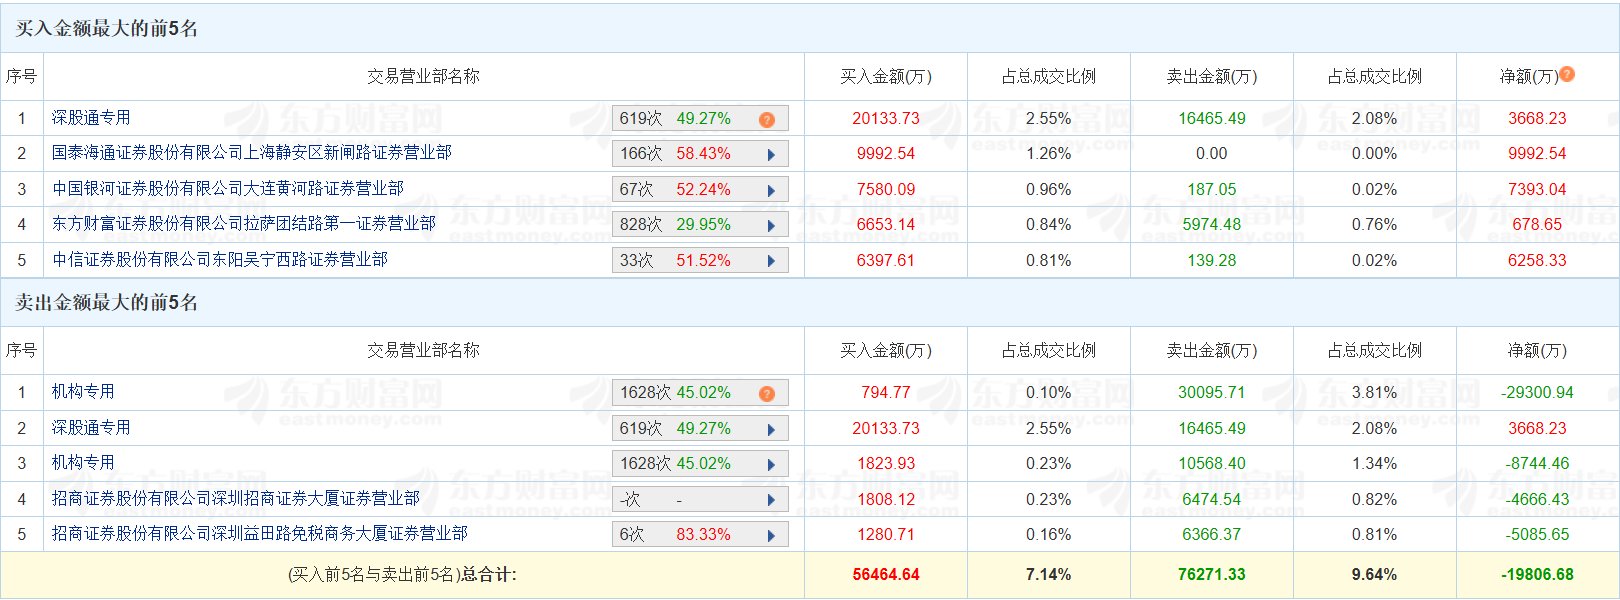Viewport: 1620px width, 600px height.
Task: Expand the blue arrow beside 619次 49.27%
Action: [x=771, y=429]
